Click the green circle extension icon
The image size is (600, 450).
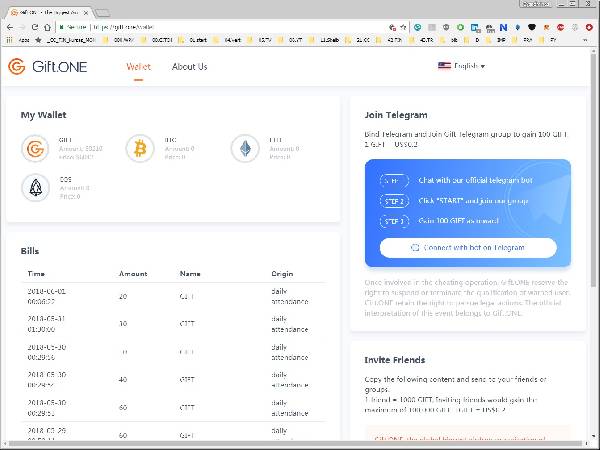[460, 27]
